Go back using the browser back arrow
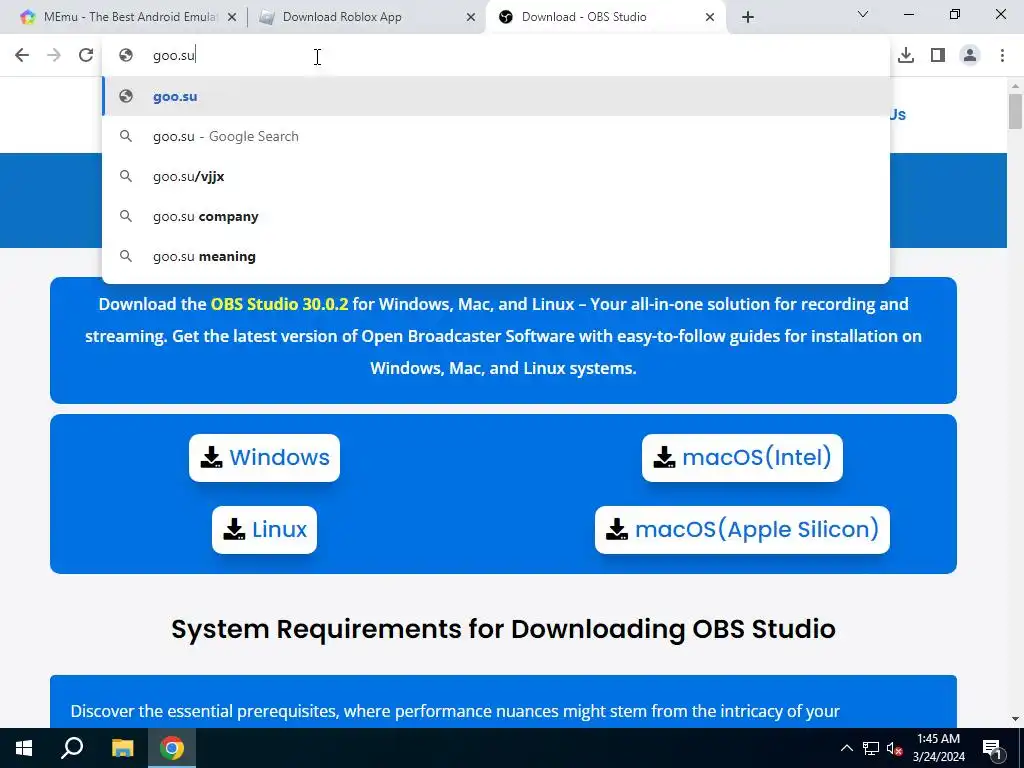Image resolution: width=1024 pixels, height=768 pixels. (22, 56)
